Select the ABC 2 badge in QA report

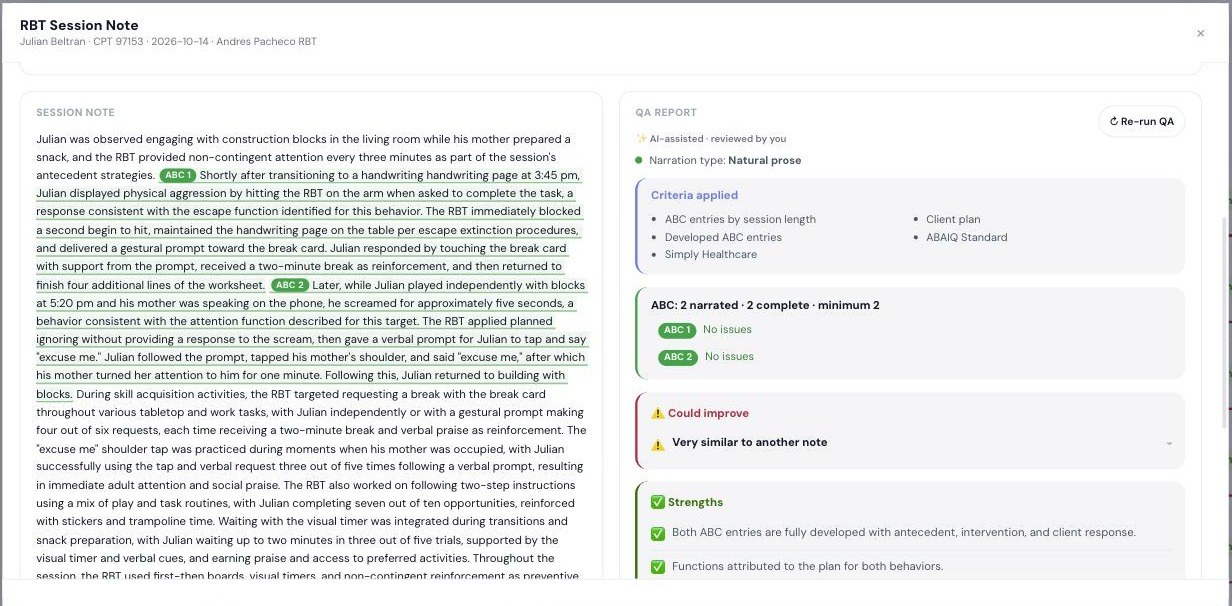tap(677, 357)
